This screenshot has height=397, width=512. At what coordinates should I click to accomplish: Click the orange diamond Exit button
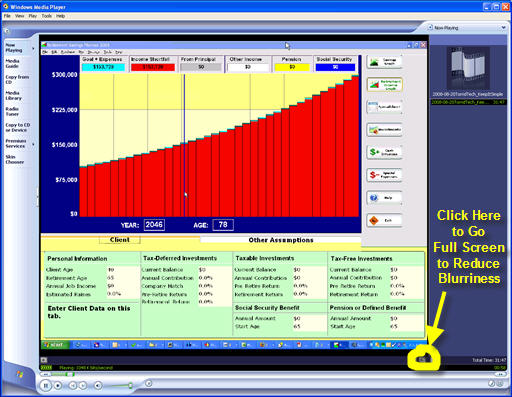pyautogui.click(x=384, y=220)
